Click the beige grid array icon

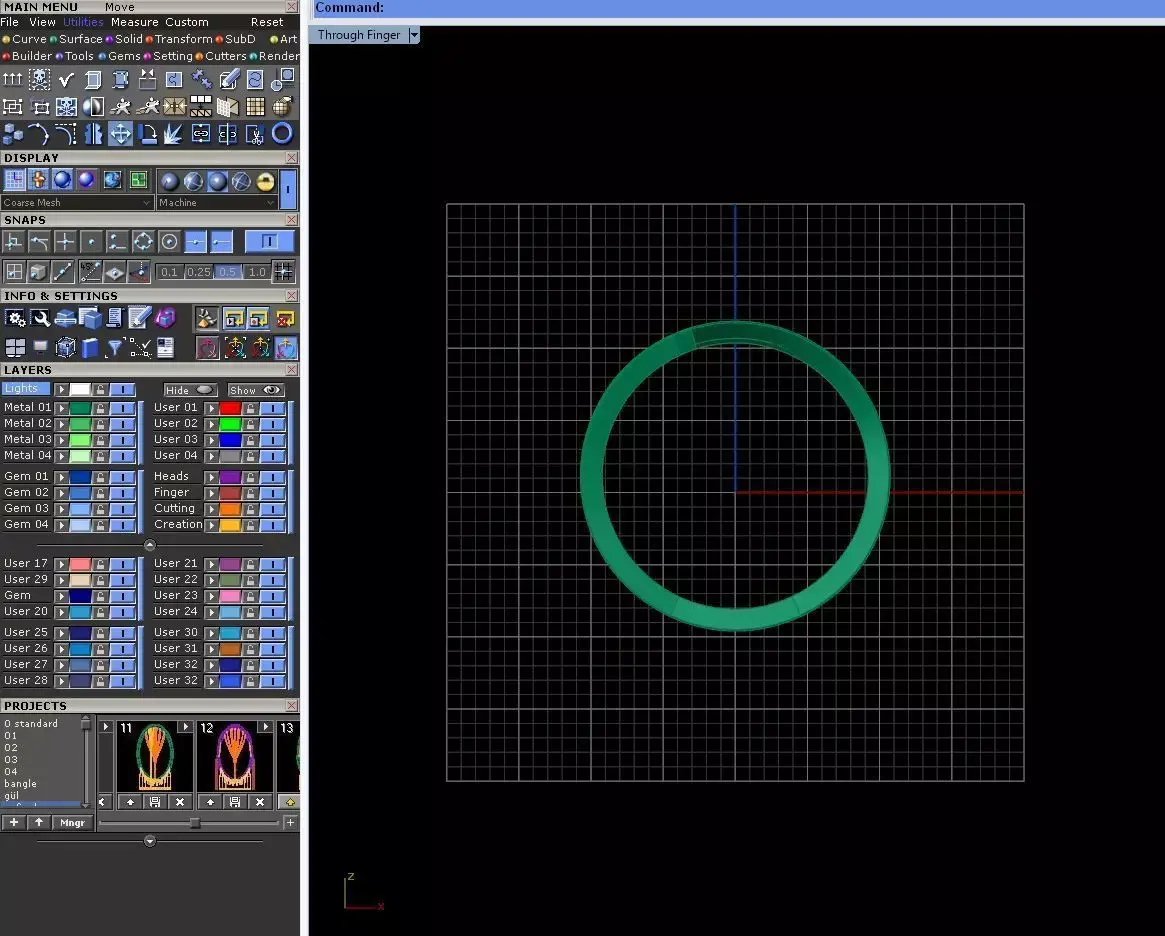pyautogui.click(x=255, y=107)
